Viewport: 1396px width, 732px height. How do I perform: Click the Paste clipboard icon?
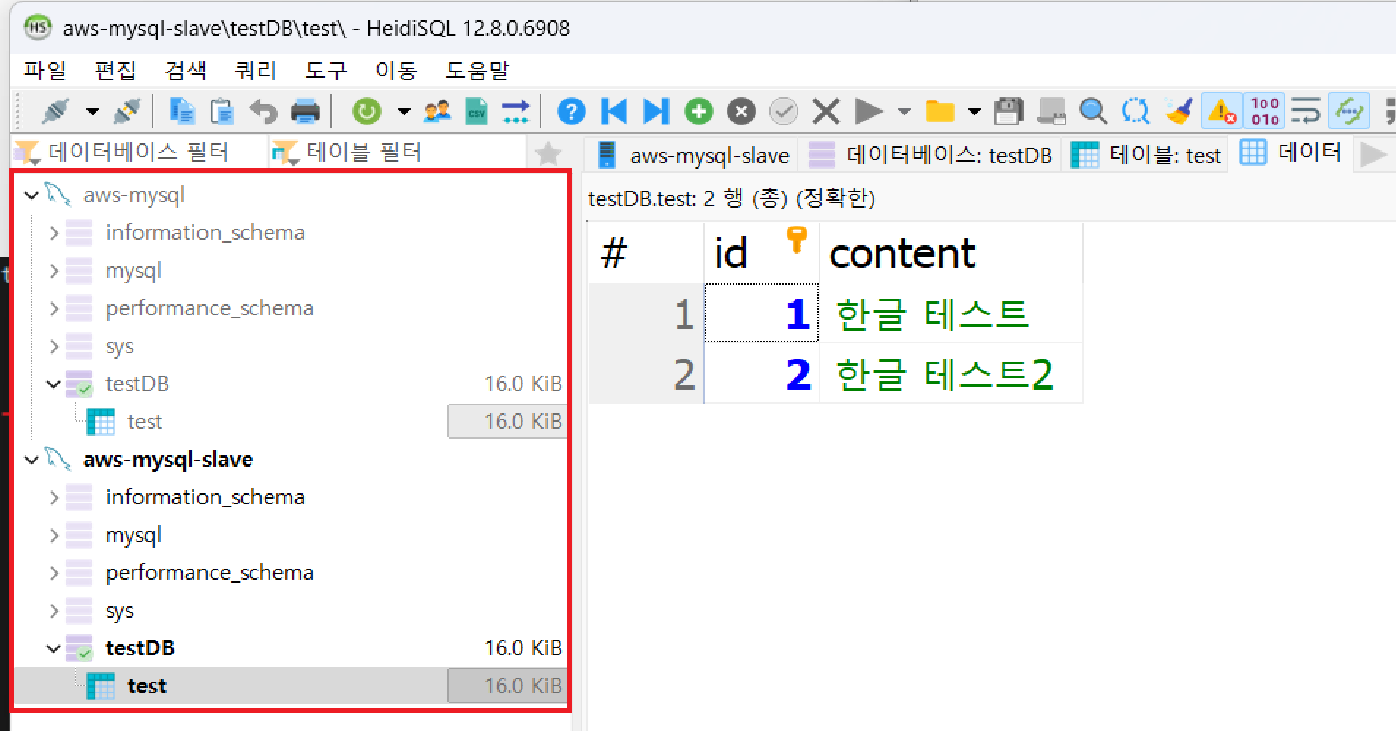click(x=221, y=110)
